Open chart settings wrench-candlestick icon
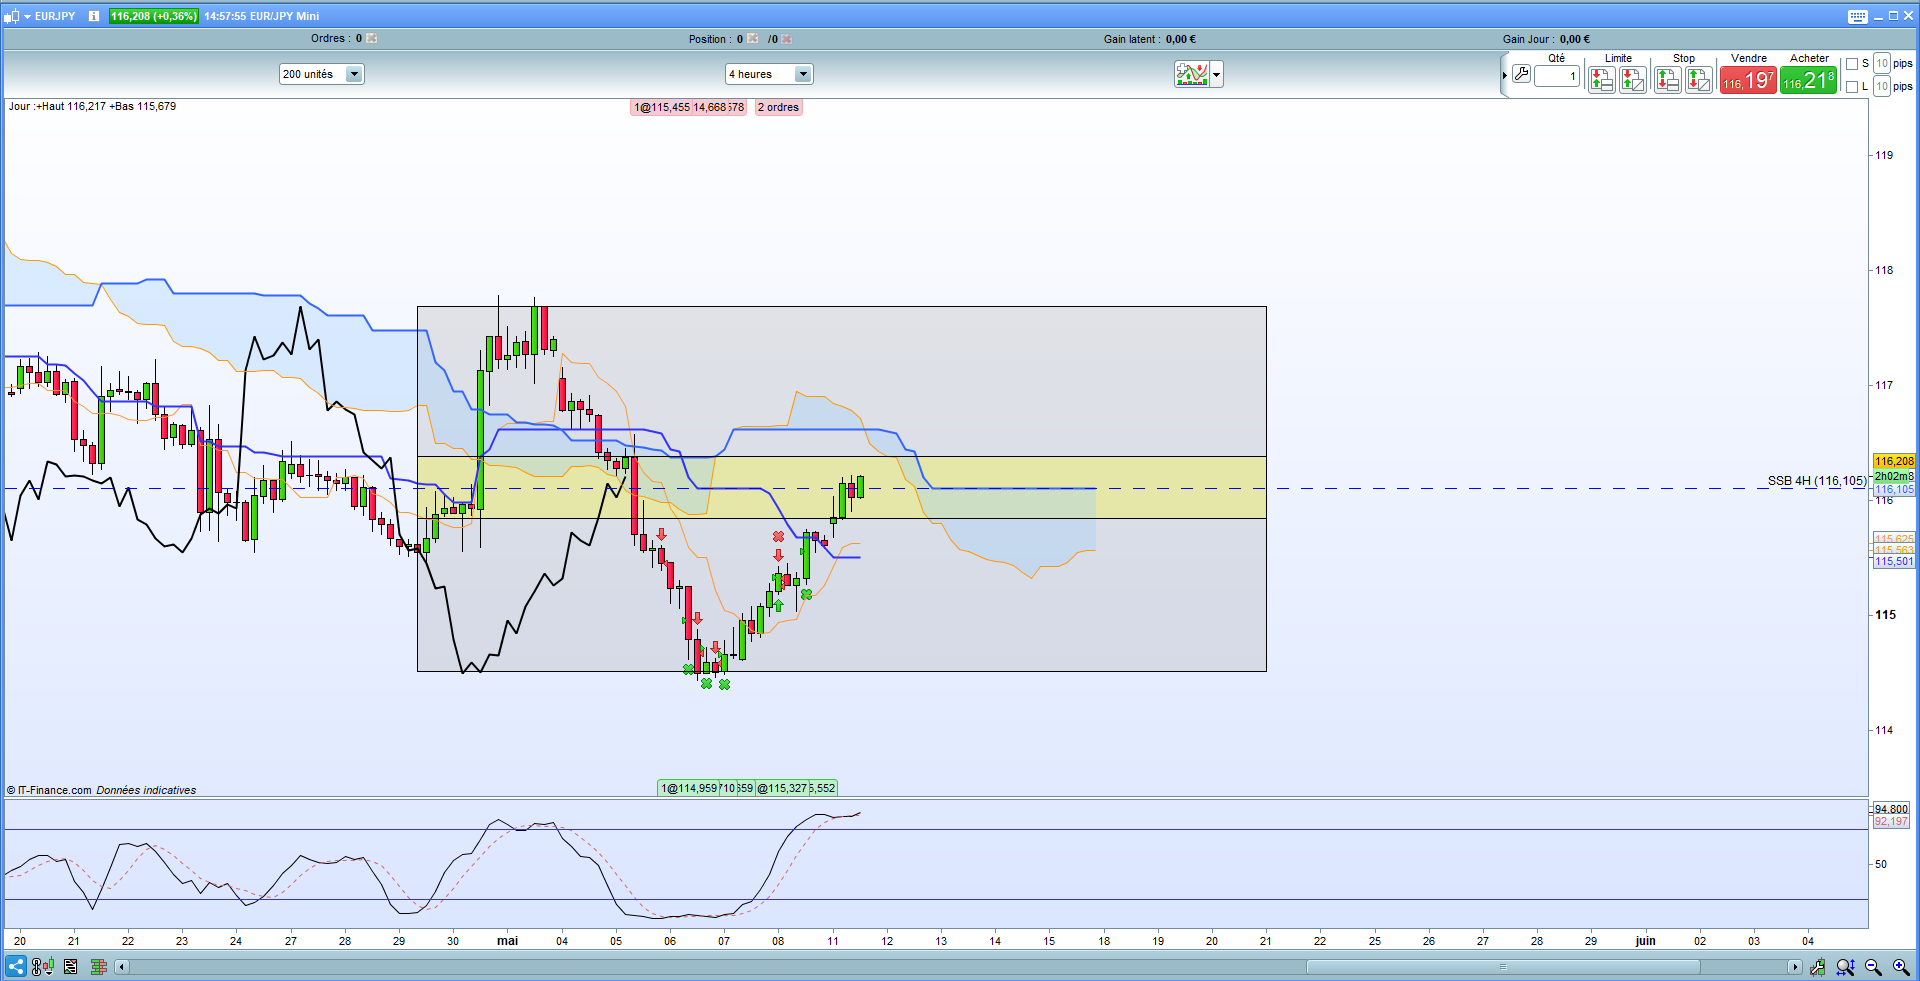The image size is (1920, 981). click(x=1817, y=967)
